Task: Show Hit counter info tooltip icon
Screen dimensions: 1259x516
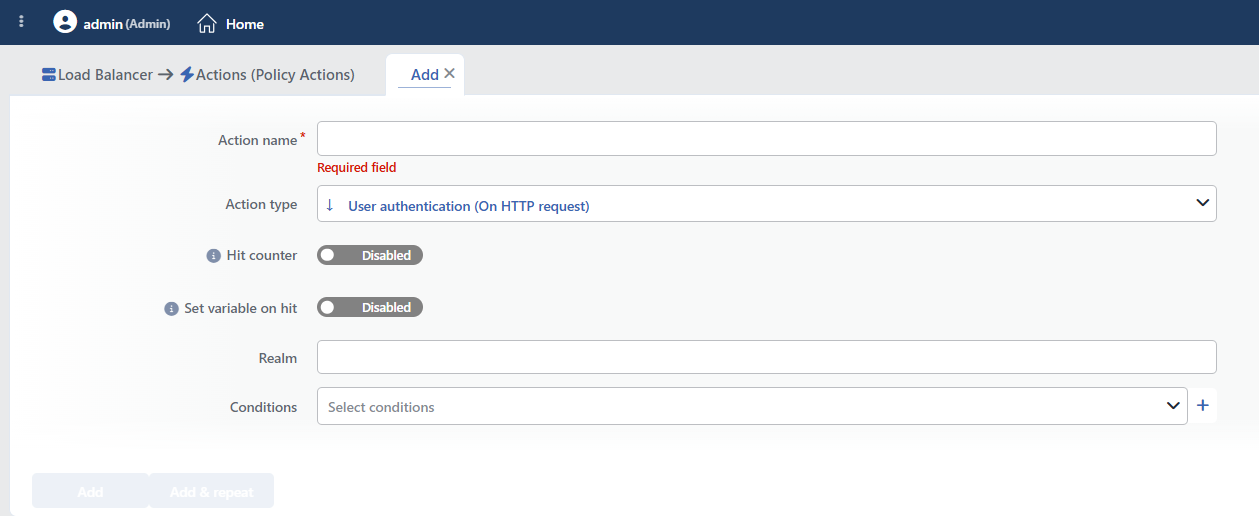Action: [213, 256]
